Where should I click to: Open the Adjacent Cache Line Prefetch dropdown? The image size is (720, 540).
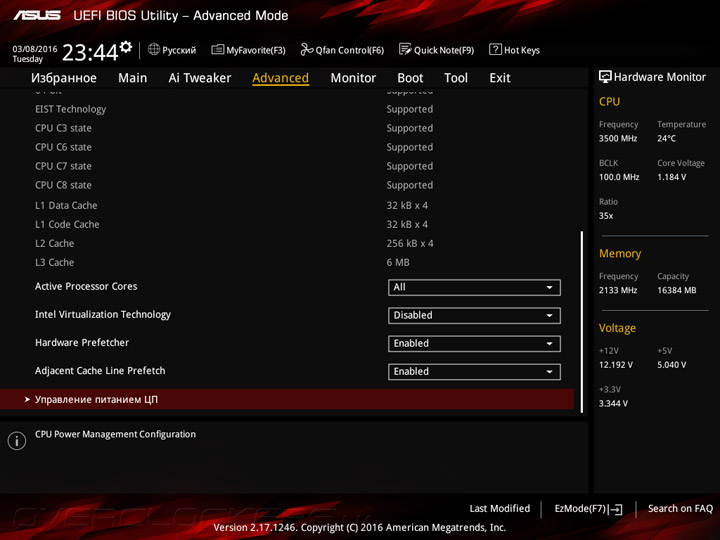(474, 371)
